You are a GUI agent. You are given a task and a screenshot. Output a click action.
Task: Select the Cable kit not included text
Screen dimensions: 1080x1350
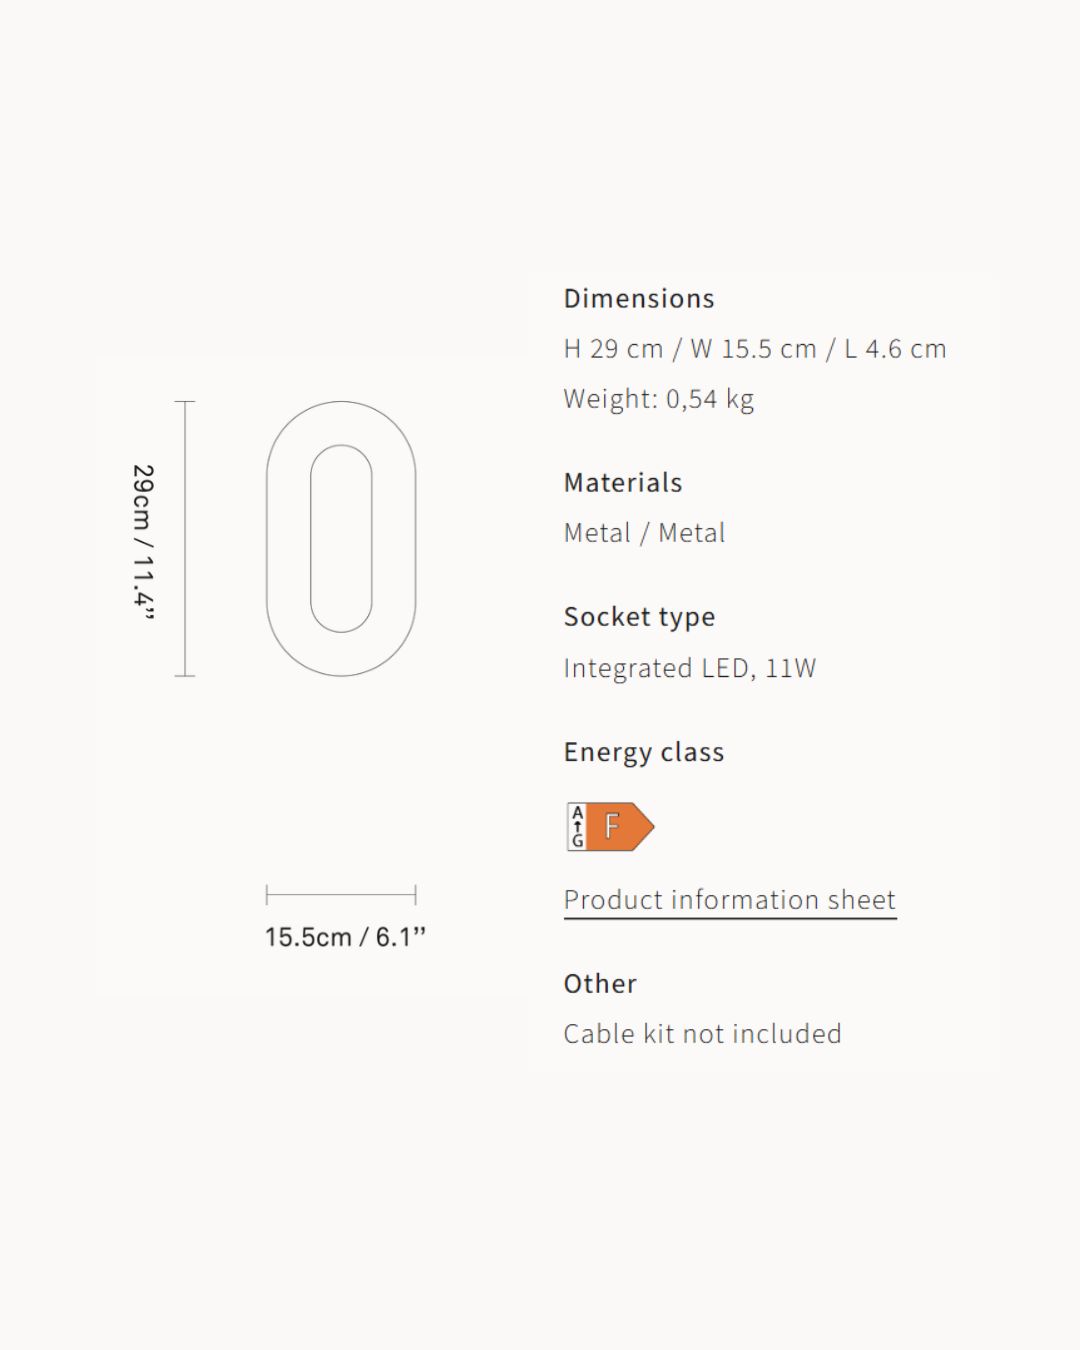point(702,1034)
